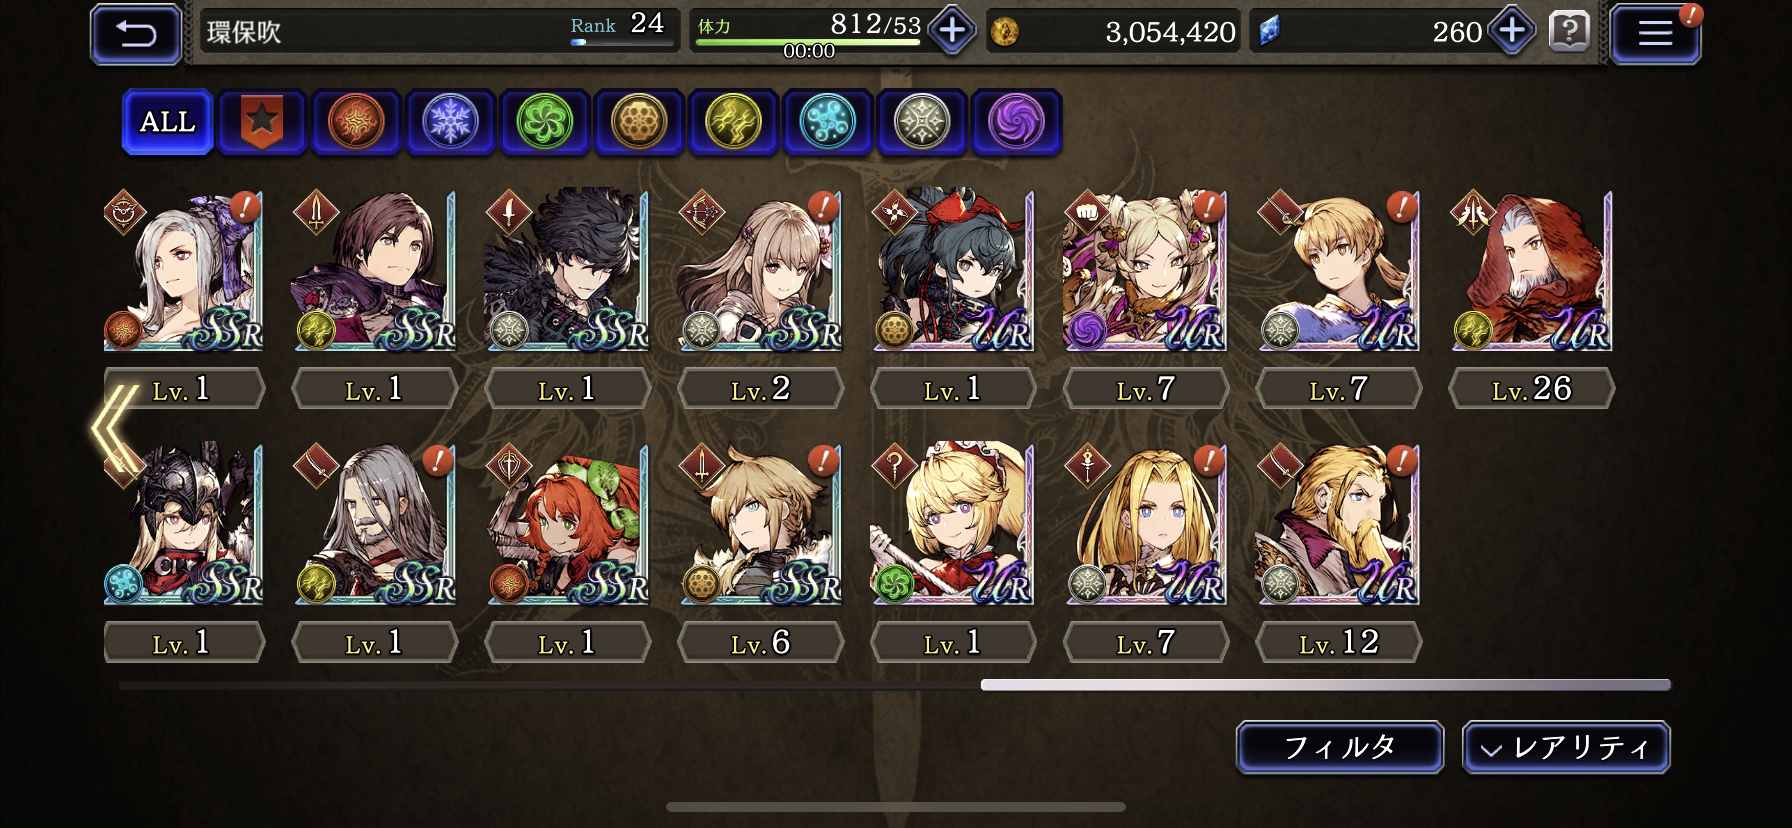The image size is (1792, 828).
Task: Select the ice snowflake element filter
Action: (450, 122)
